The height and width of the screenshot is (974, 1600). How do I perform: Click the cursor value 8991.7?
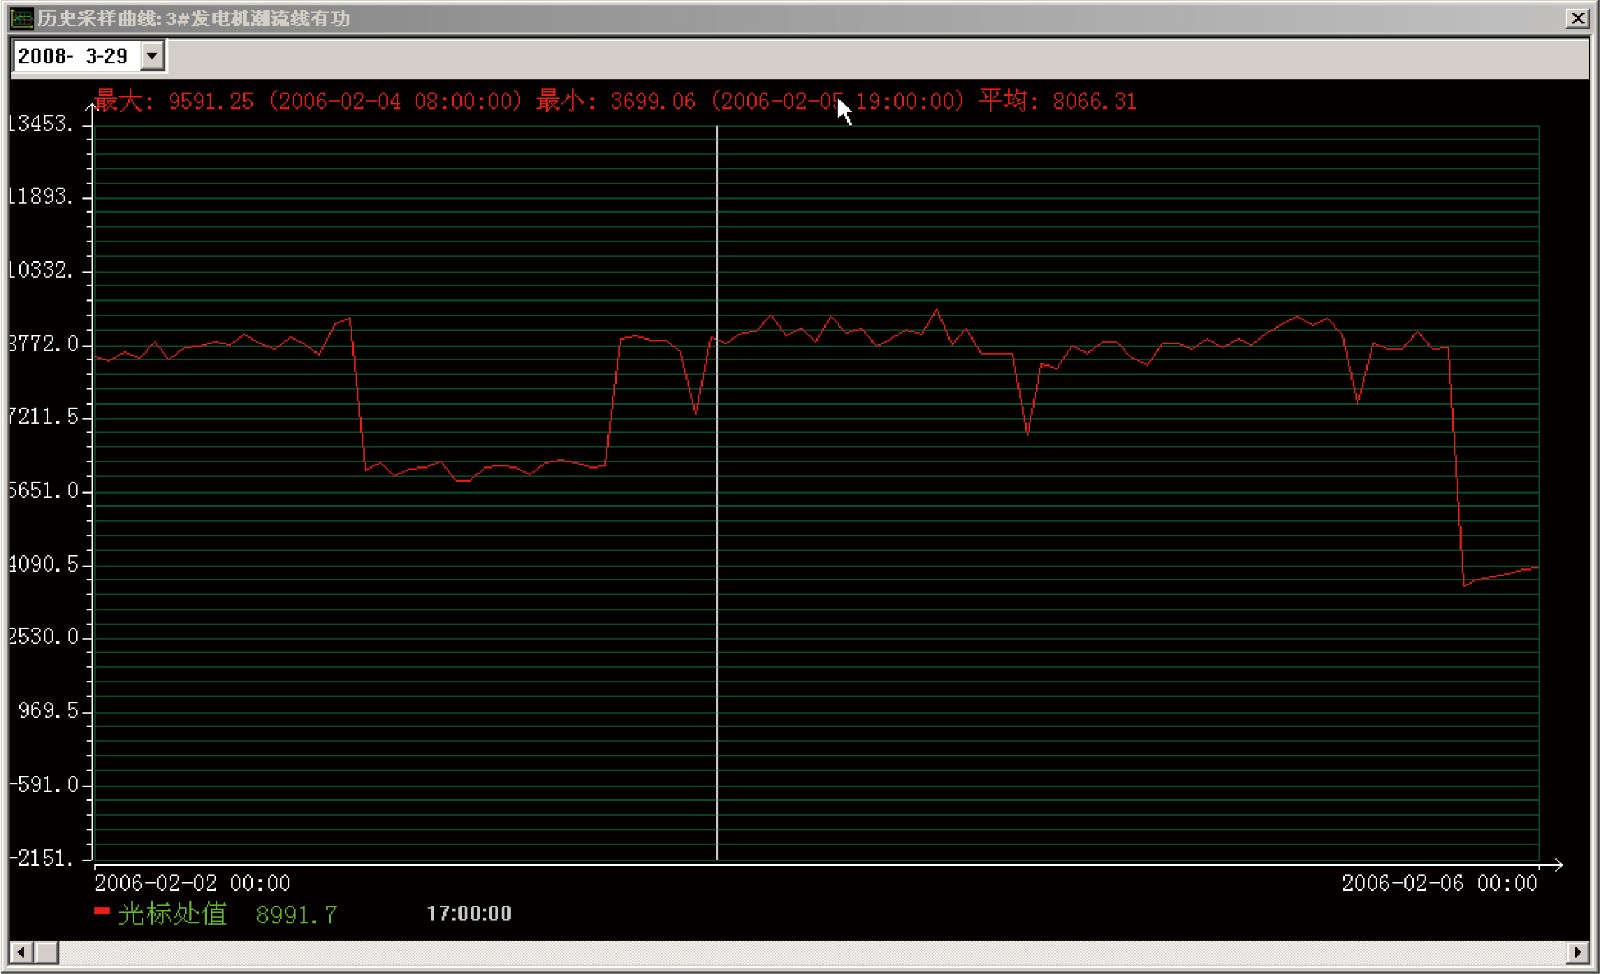tap(296, 915)
